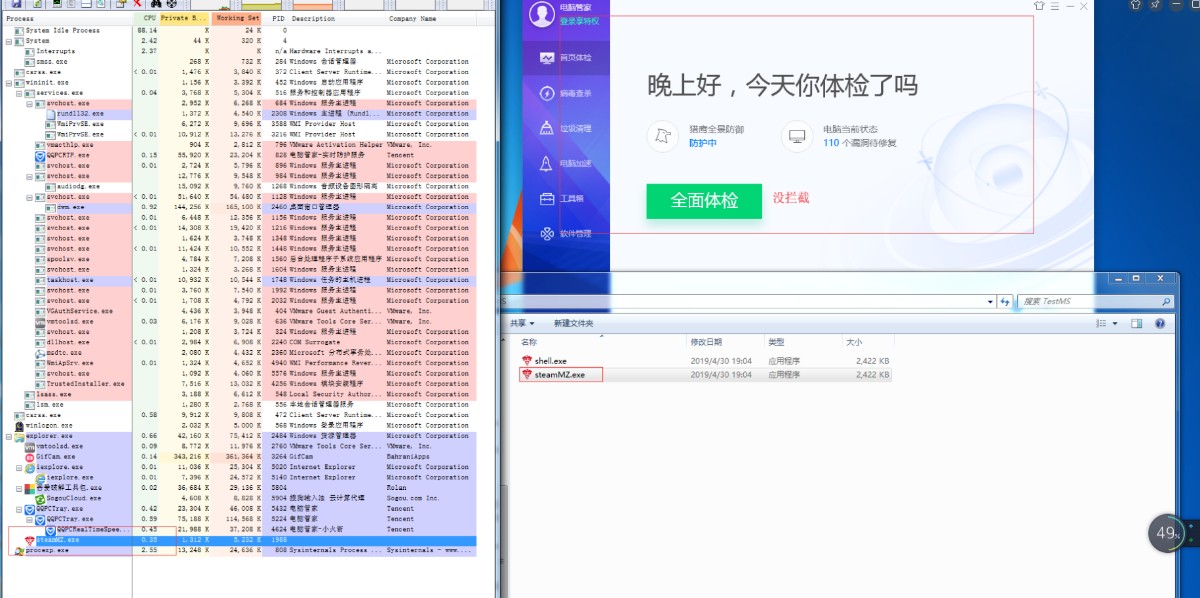This screenshot has width=1200, height=598.
Task: Sort by Company Name column header
Action: [x=413, y=18]
